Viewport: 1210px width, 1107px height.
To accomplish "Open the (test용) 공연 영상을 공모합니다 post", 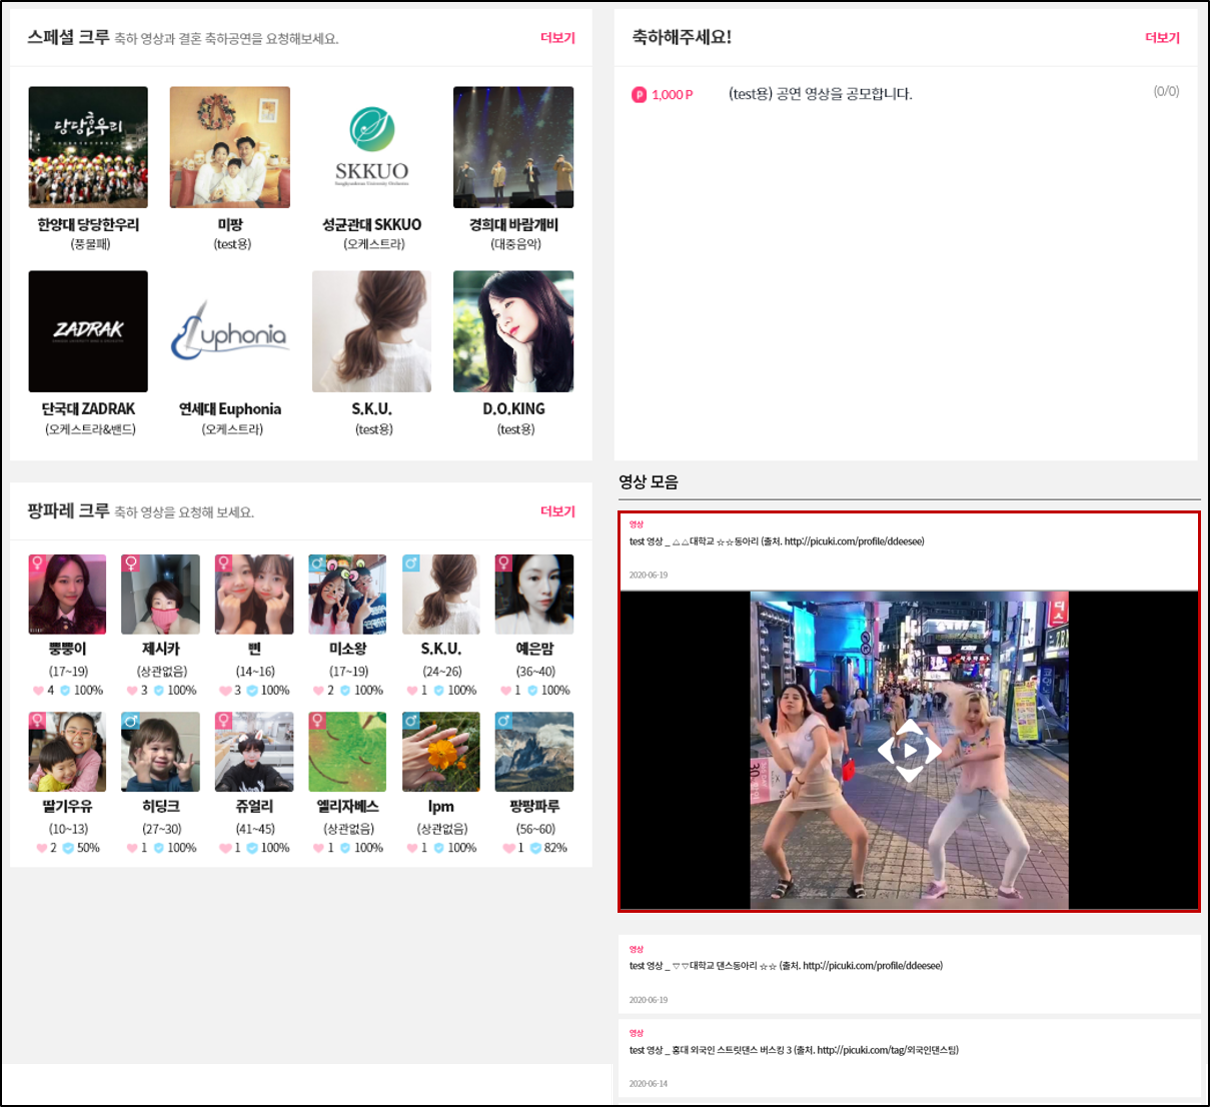I will tap(820, 94).
